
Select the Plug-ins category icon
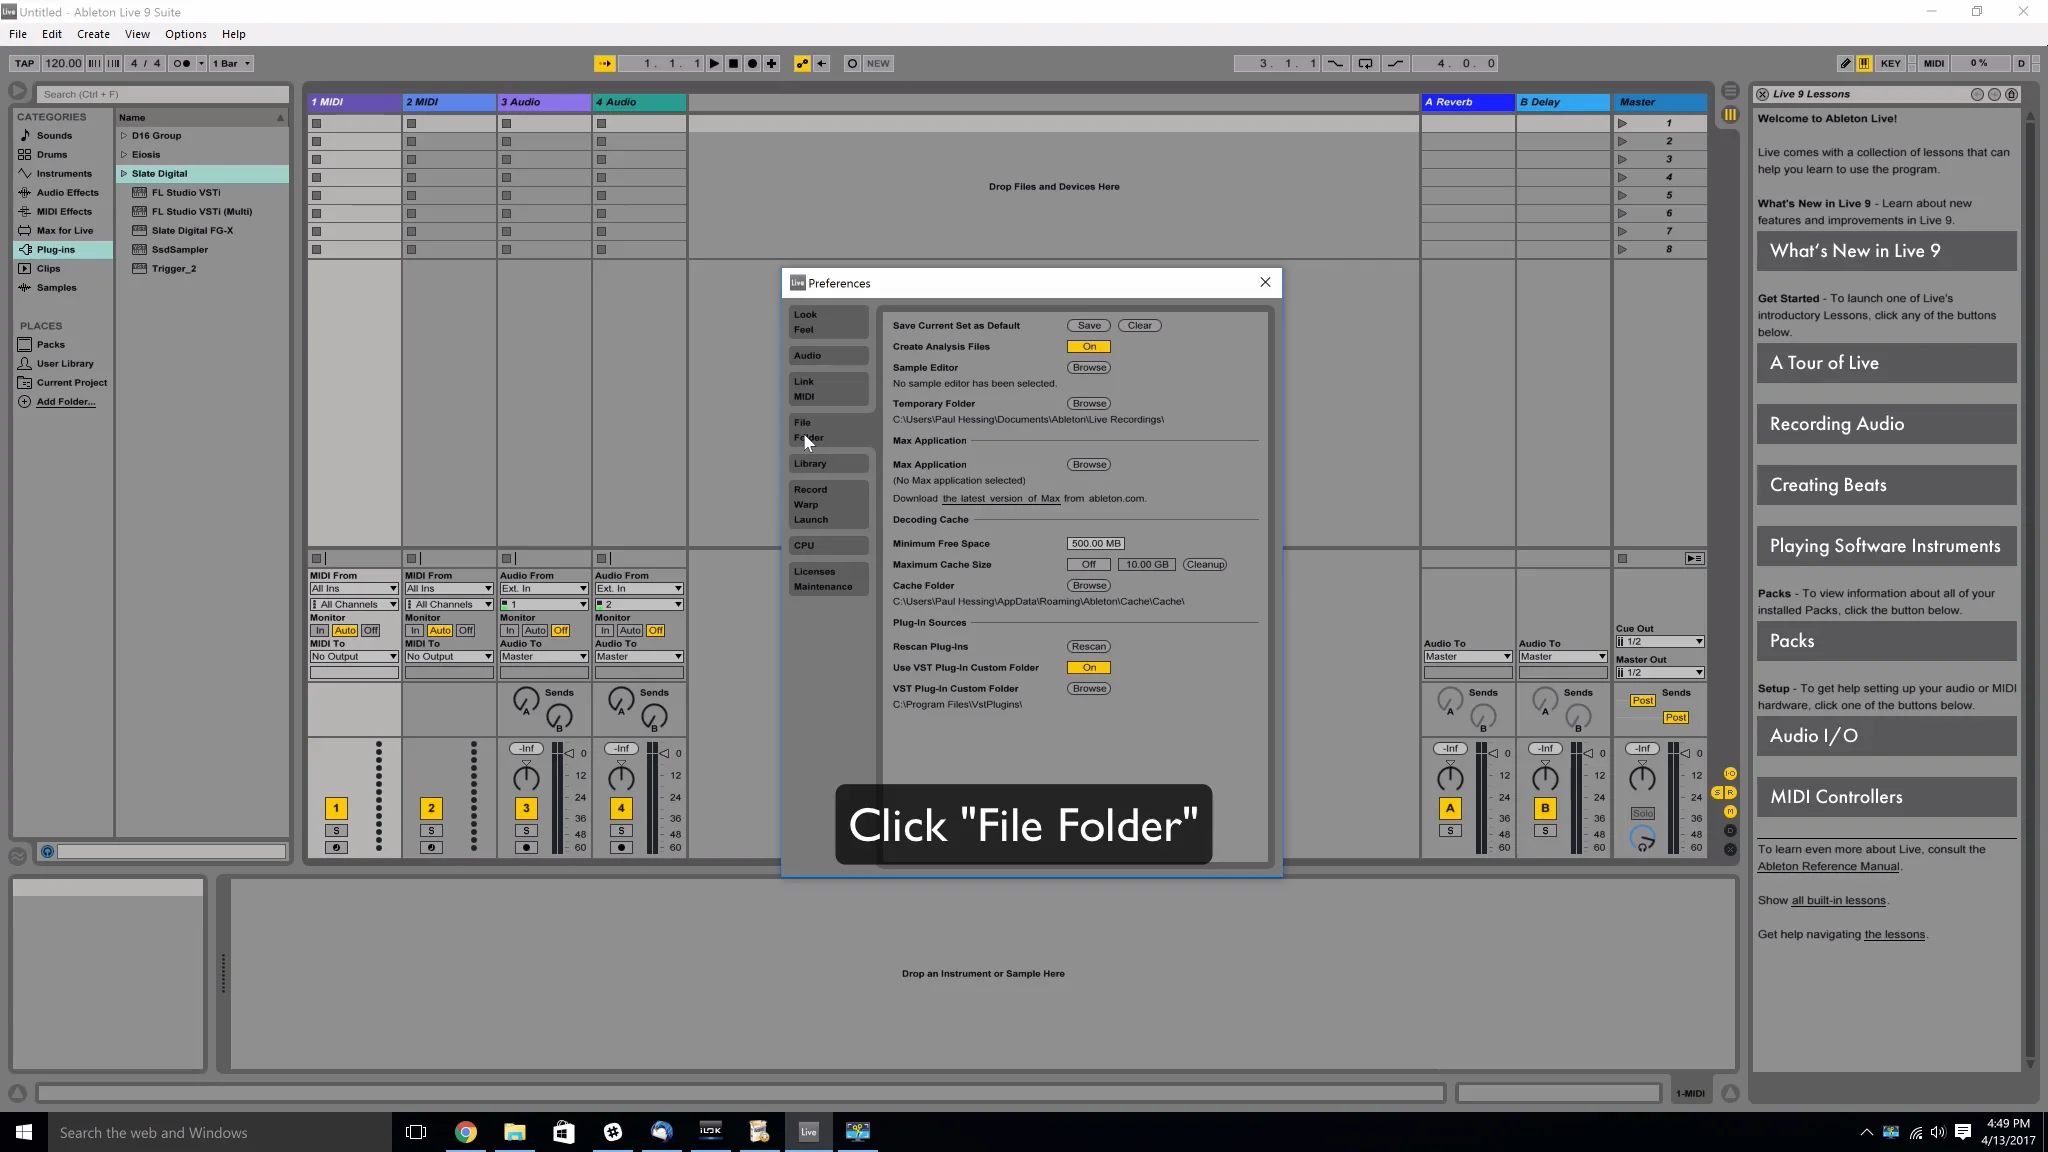click(25, 250)
